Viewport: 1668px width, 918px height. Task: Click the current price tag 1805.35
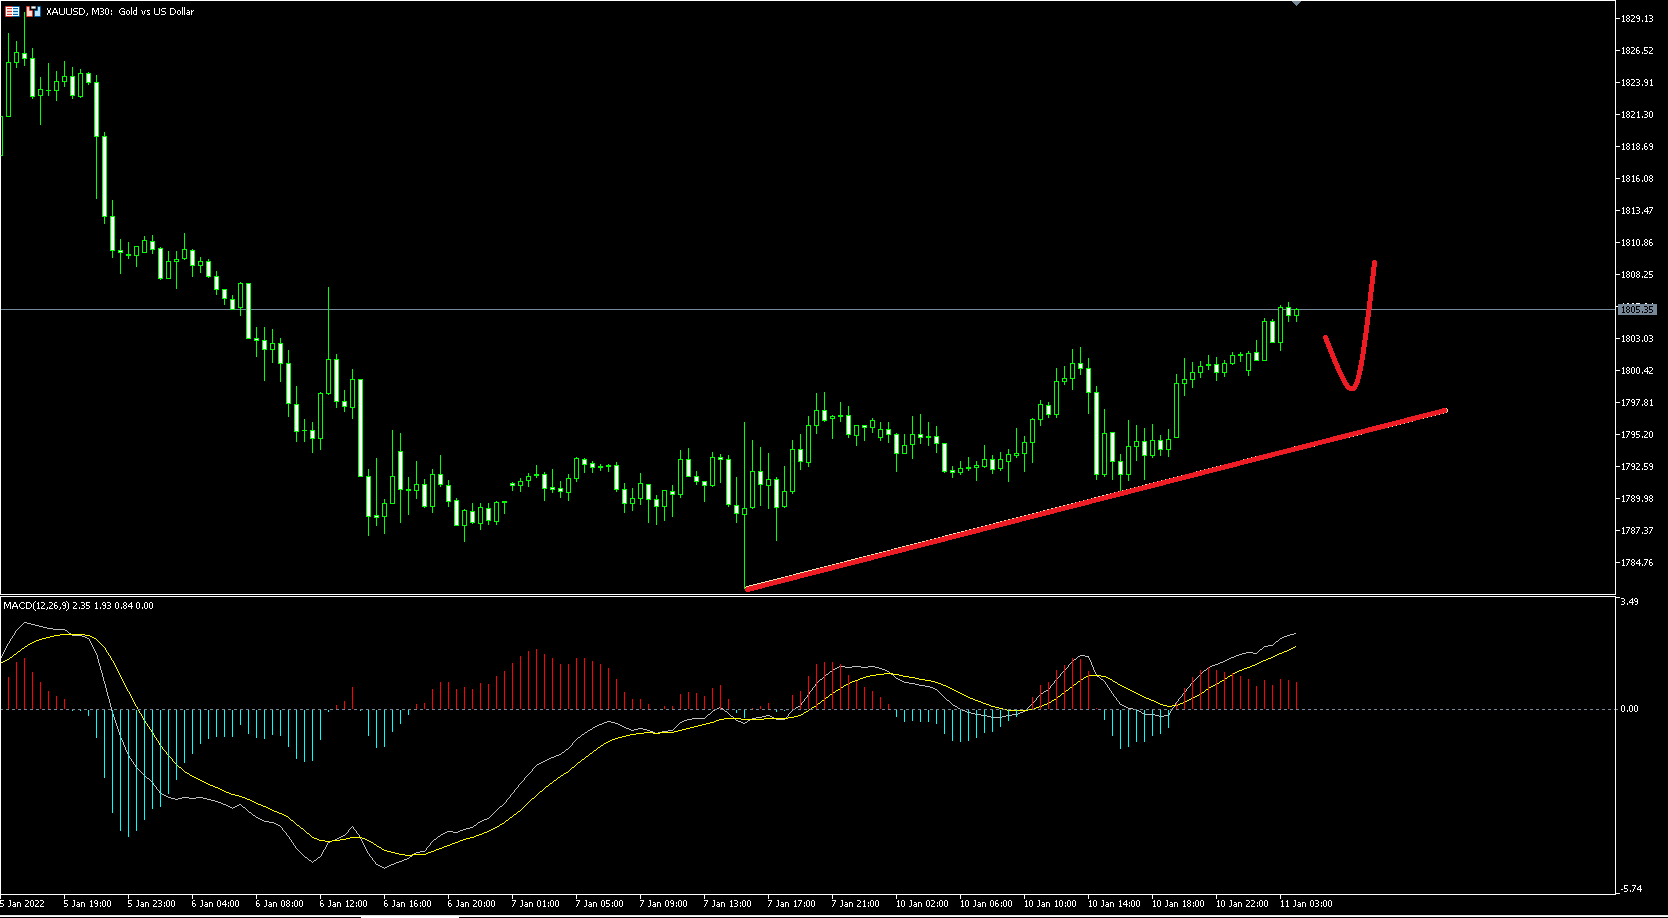1637,310
